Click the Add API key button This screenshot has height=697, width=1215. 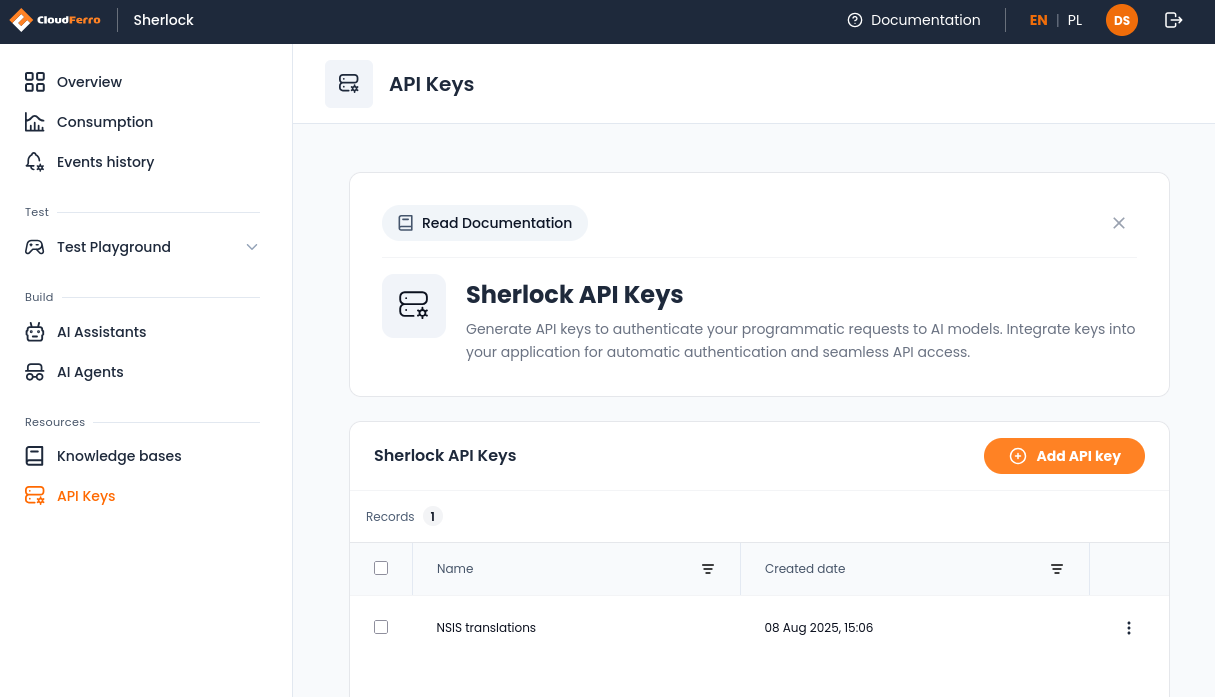coord(1064,456)
